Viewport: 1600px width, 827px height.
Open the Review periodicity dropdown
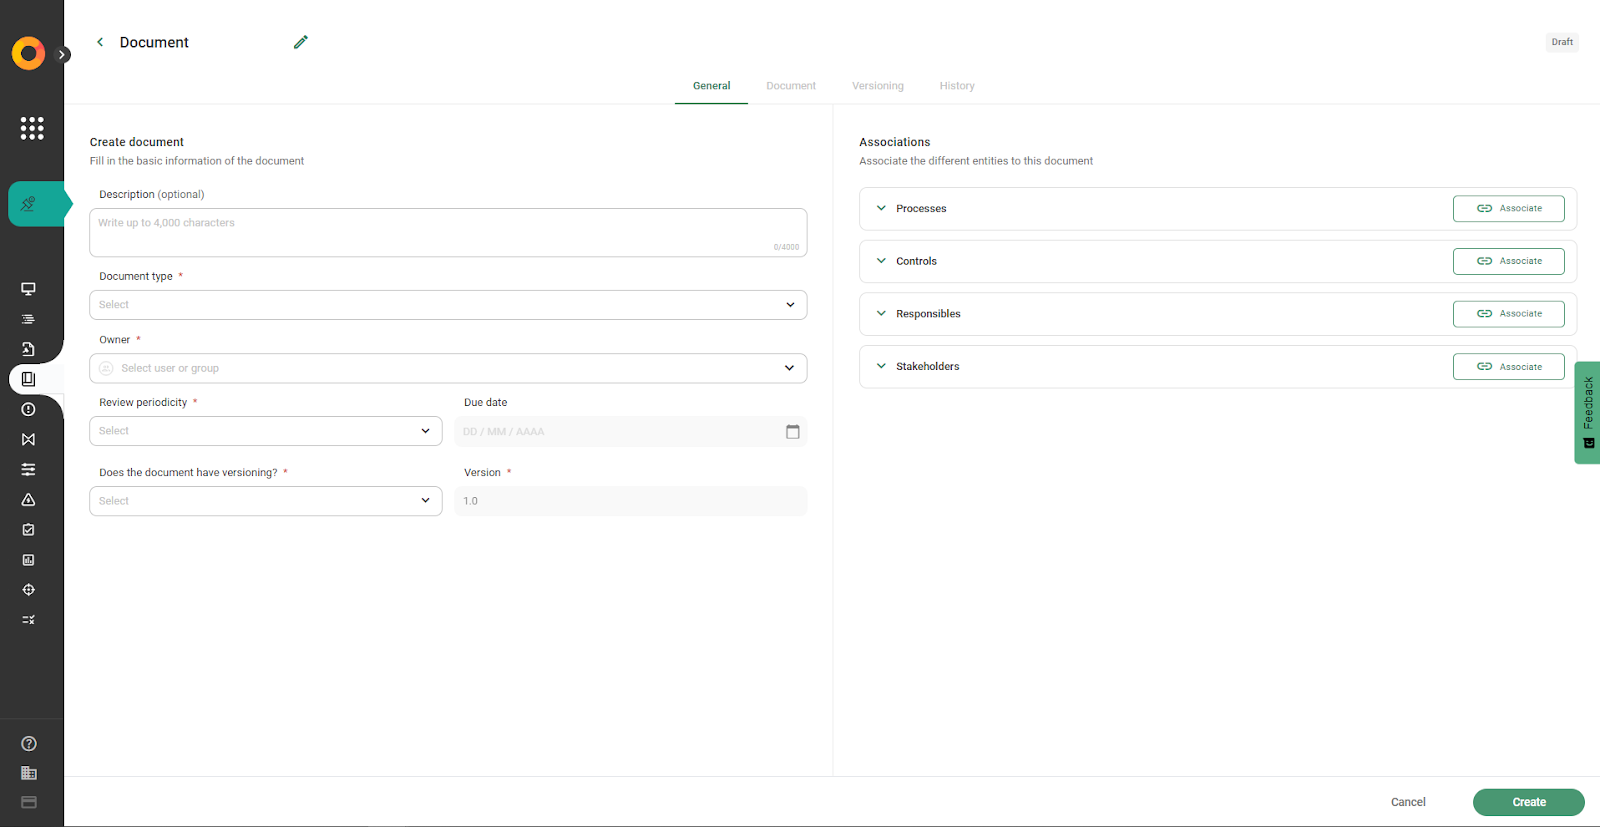pyautogui.click(x=265, y=431)
